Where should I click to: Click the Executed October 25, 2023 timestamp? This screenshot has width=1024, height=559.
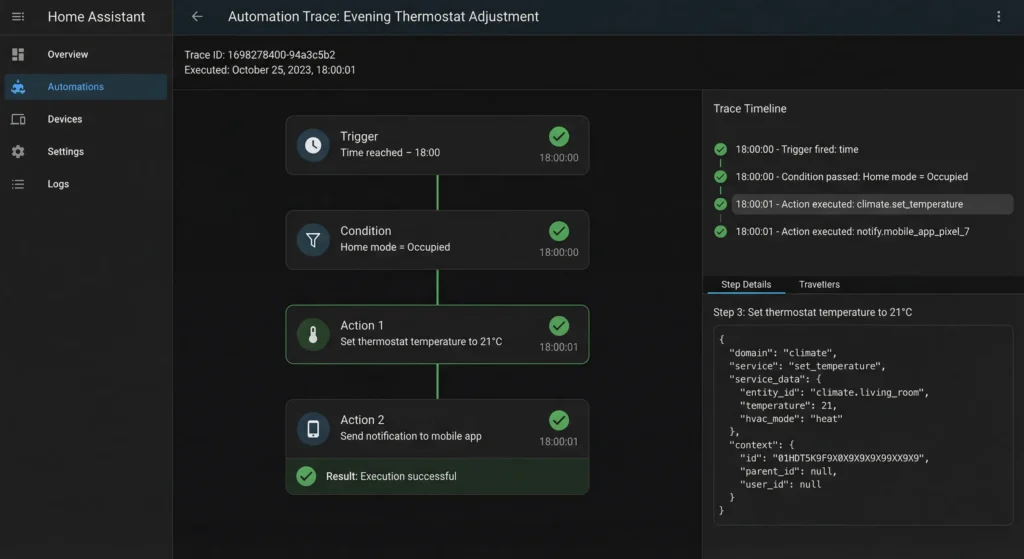click(x=270, y=70)
